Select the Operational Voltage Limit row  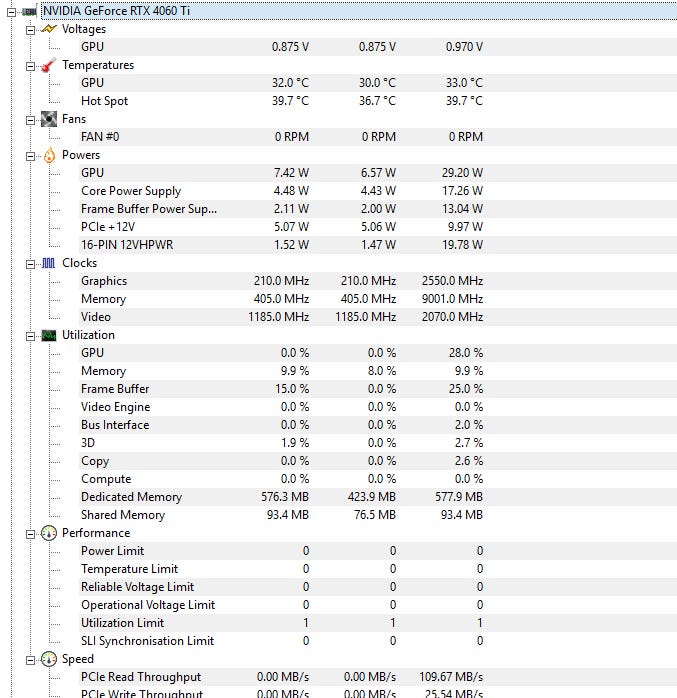click(x=378, y=605)
